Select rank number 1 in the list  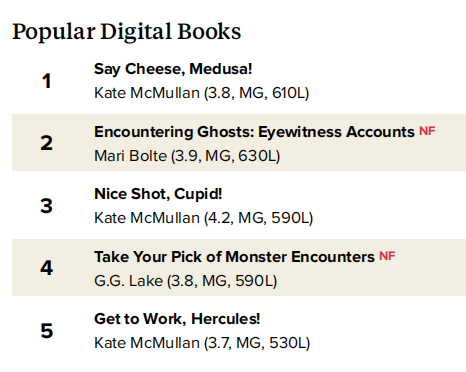pos(47,81)
